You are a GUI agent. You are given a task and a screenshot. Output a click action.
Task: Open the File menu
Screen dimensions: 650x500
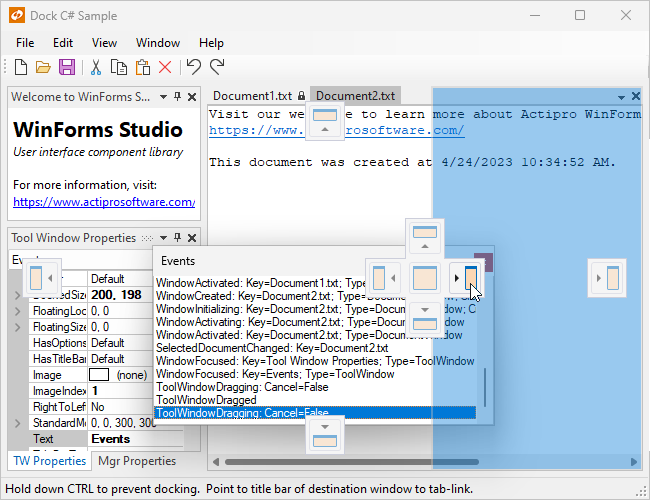pos(25,43)
